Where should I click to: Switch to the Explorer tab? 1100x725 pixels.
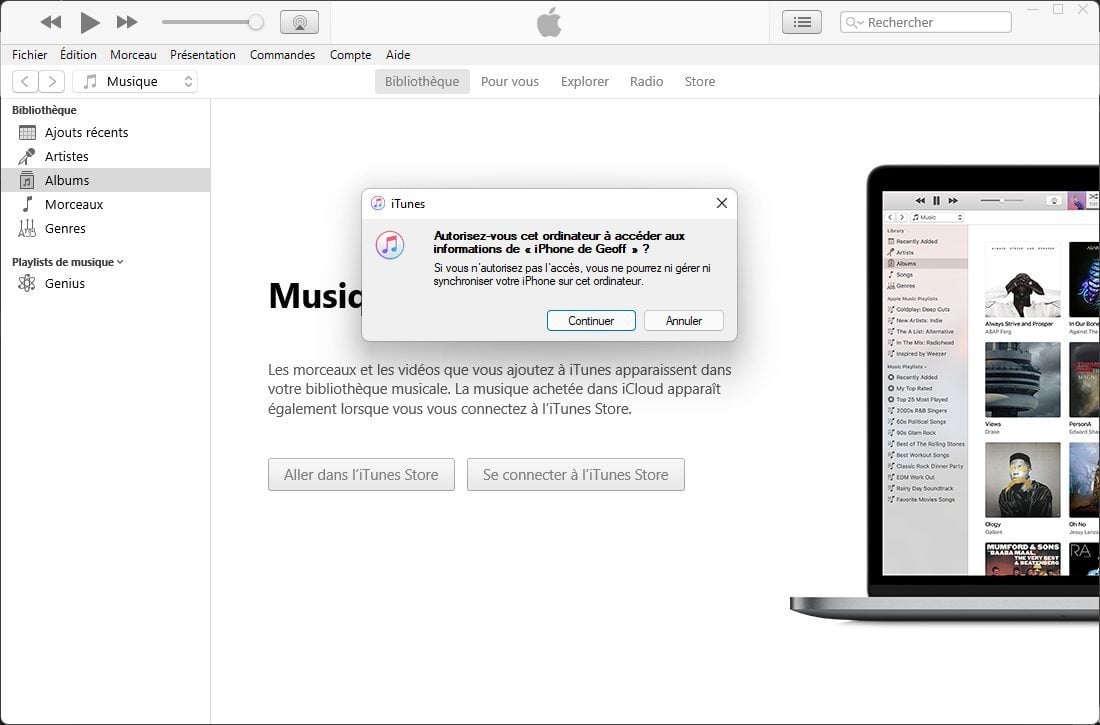584,81
